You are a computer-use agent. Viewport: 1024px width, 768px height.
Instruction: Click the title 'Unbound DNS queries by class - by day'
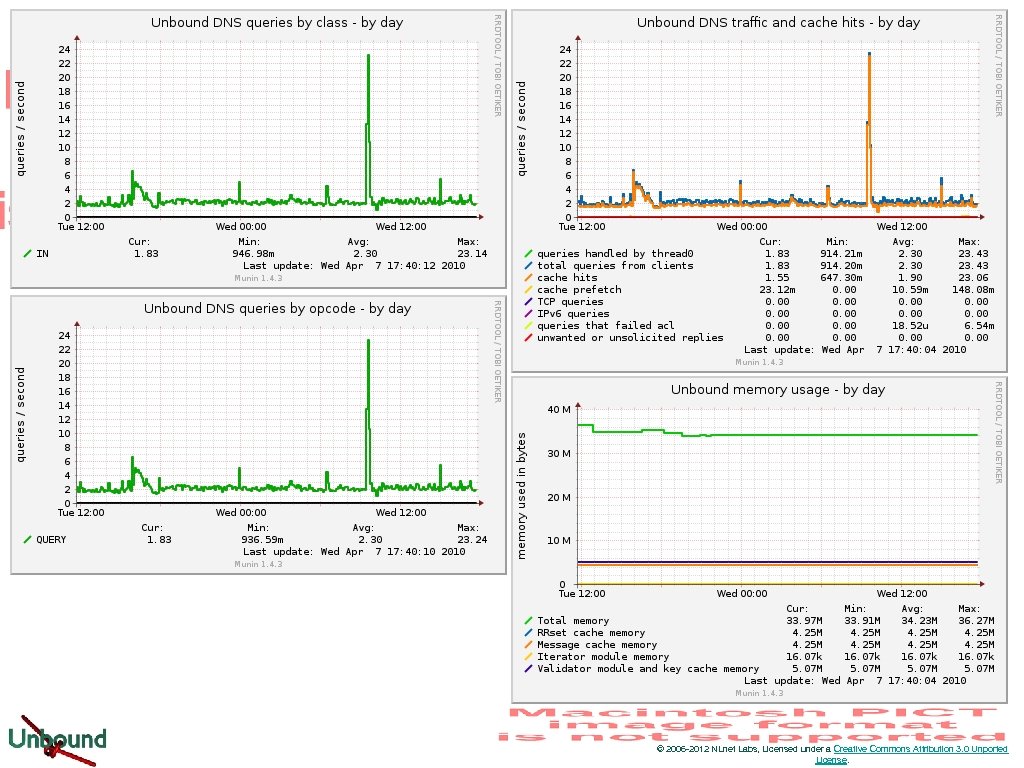coord(277,23)
